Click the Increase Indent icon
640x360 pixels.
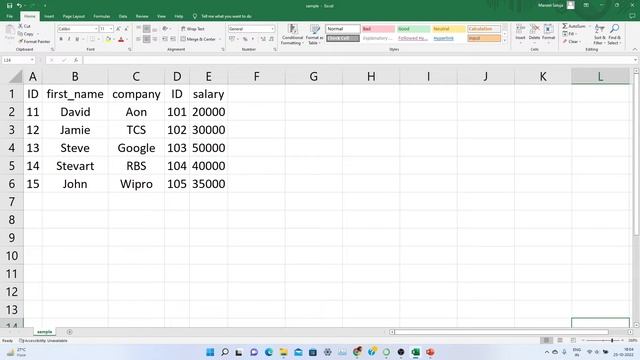(173, 39)
